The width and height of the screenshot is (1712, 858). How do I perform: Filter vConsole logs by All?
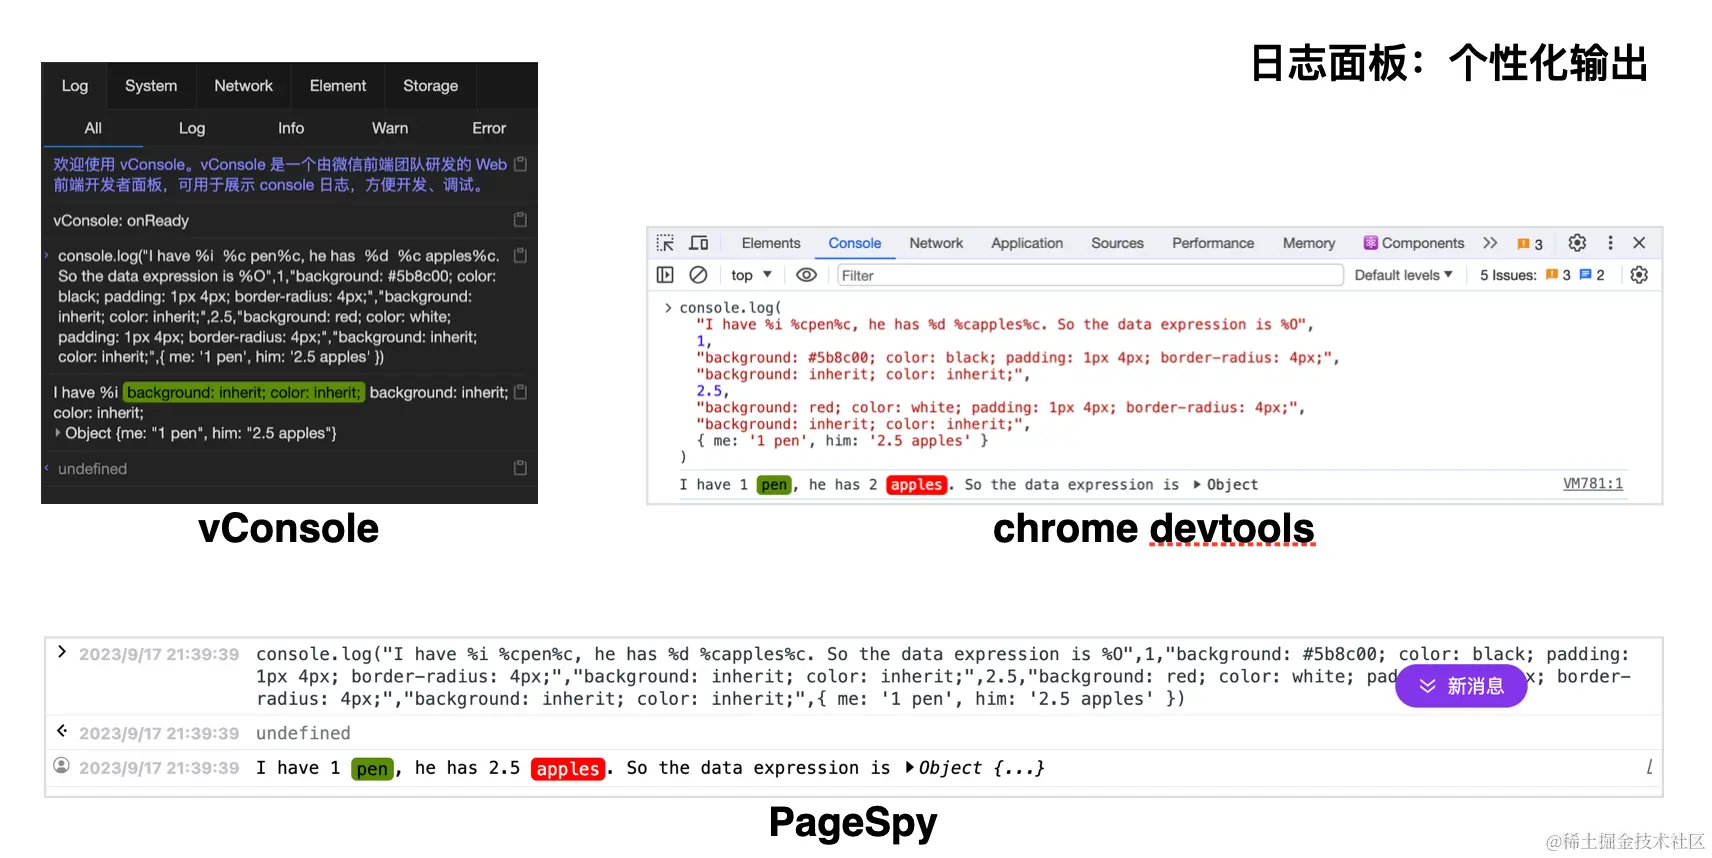[93, 128]
